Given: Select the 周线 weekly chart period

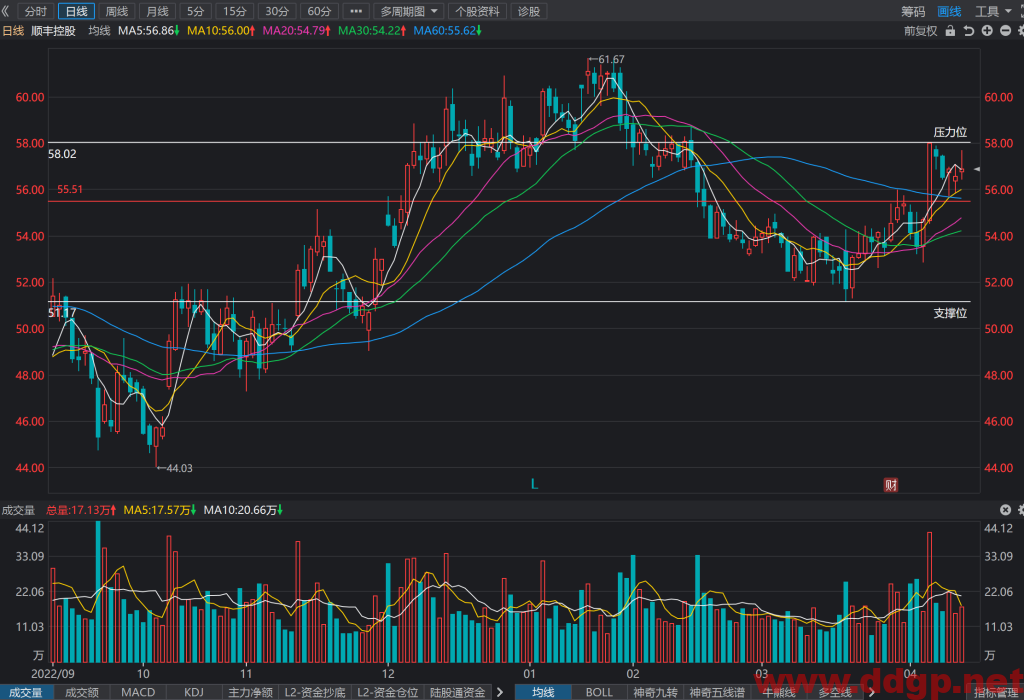Looking at the screenshot, I should tap(117, 11).
